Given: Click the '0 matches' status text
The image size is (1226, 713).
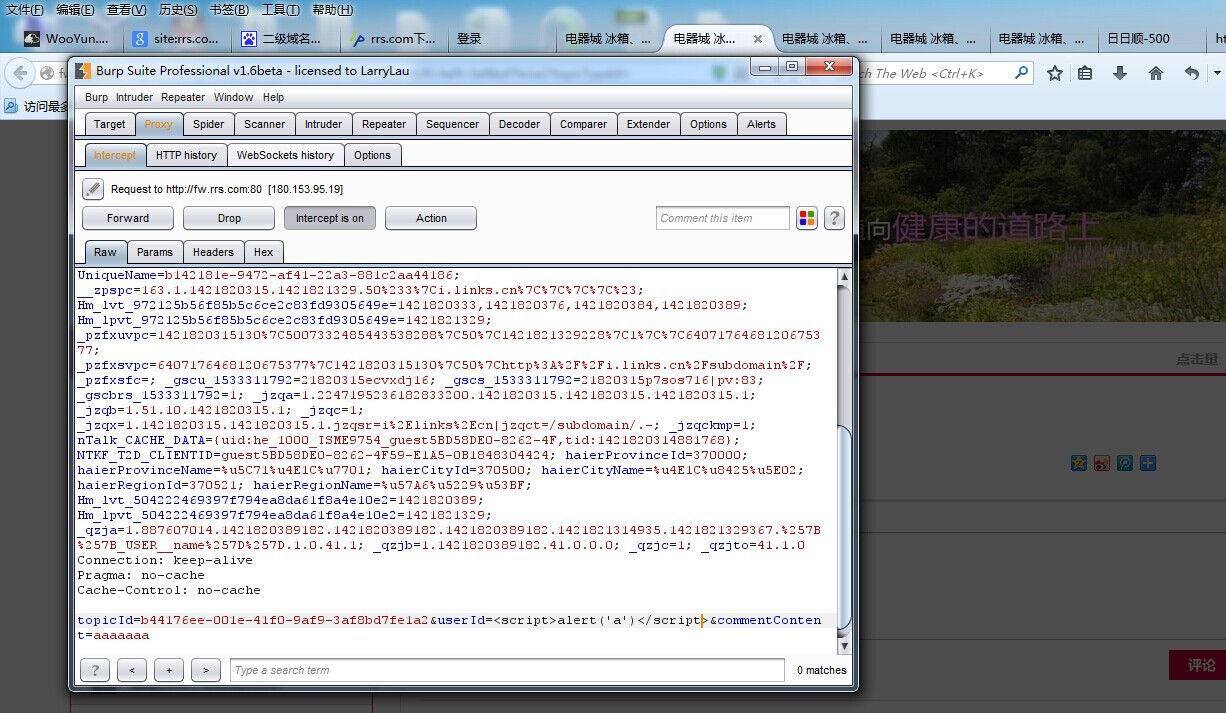Looking at the screenshot, I should 821,670.
